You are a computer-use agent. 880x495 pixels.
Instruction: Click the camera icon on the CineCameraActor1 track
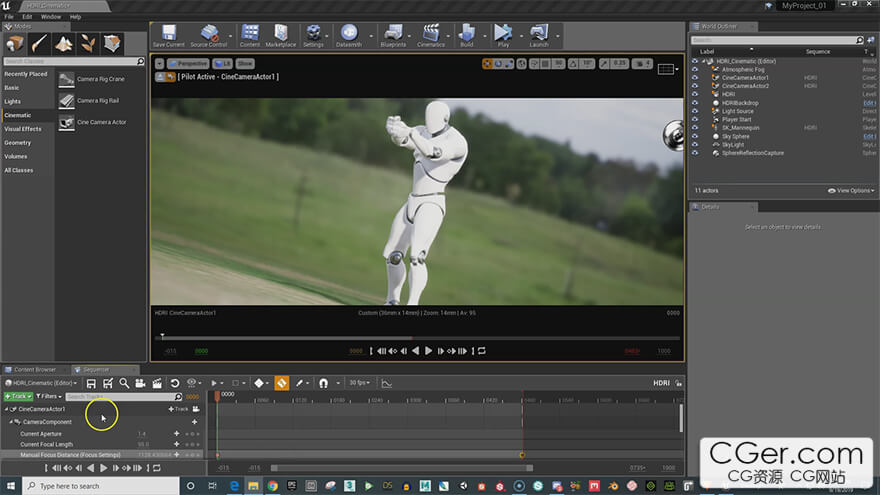(196, 409)
